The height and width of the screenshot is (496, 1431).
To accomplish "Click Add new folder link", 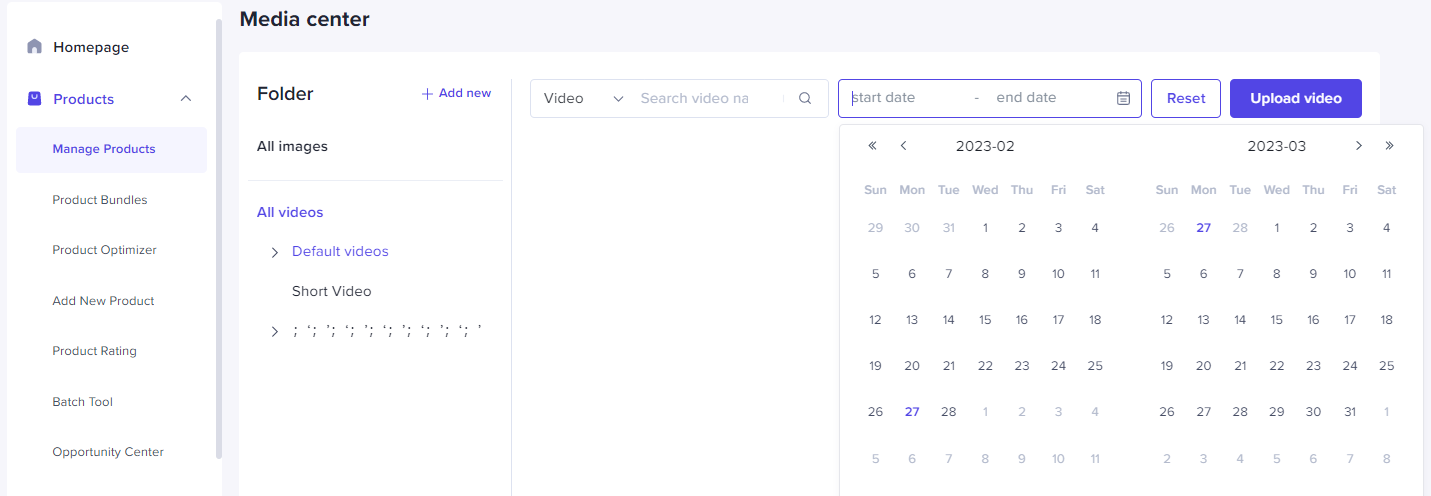I will 456,93.
